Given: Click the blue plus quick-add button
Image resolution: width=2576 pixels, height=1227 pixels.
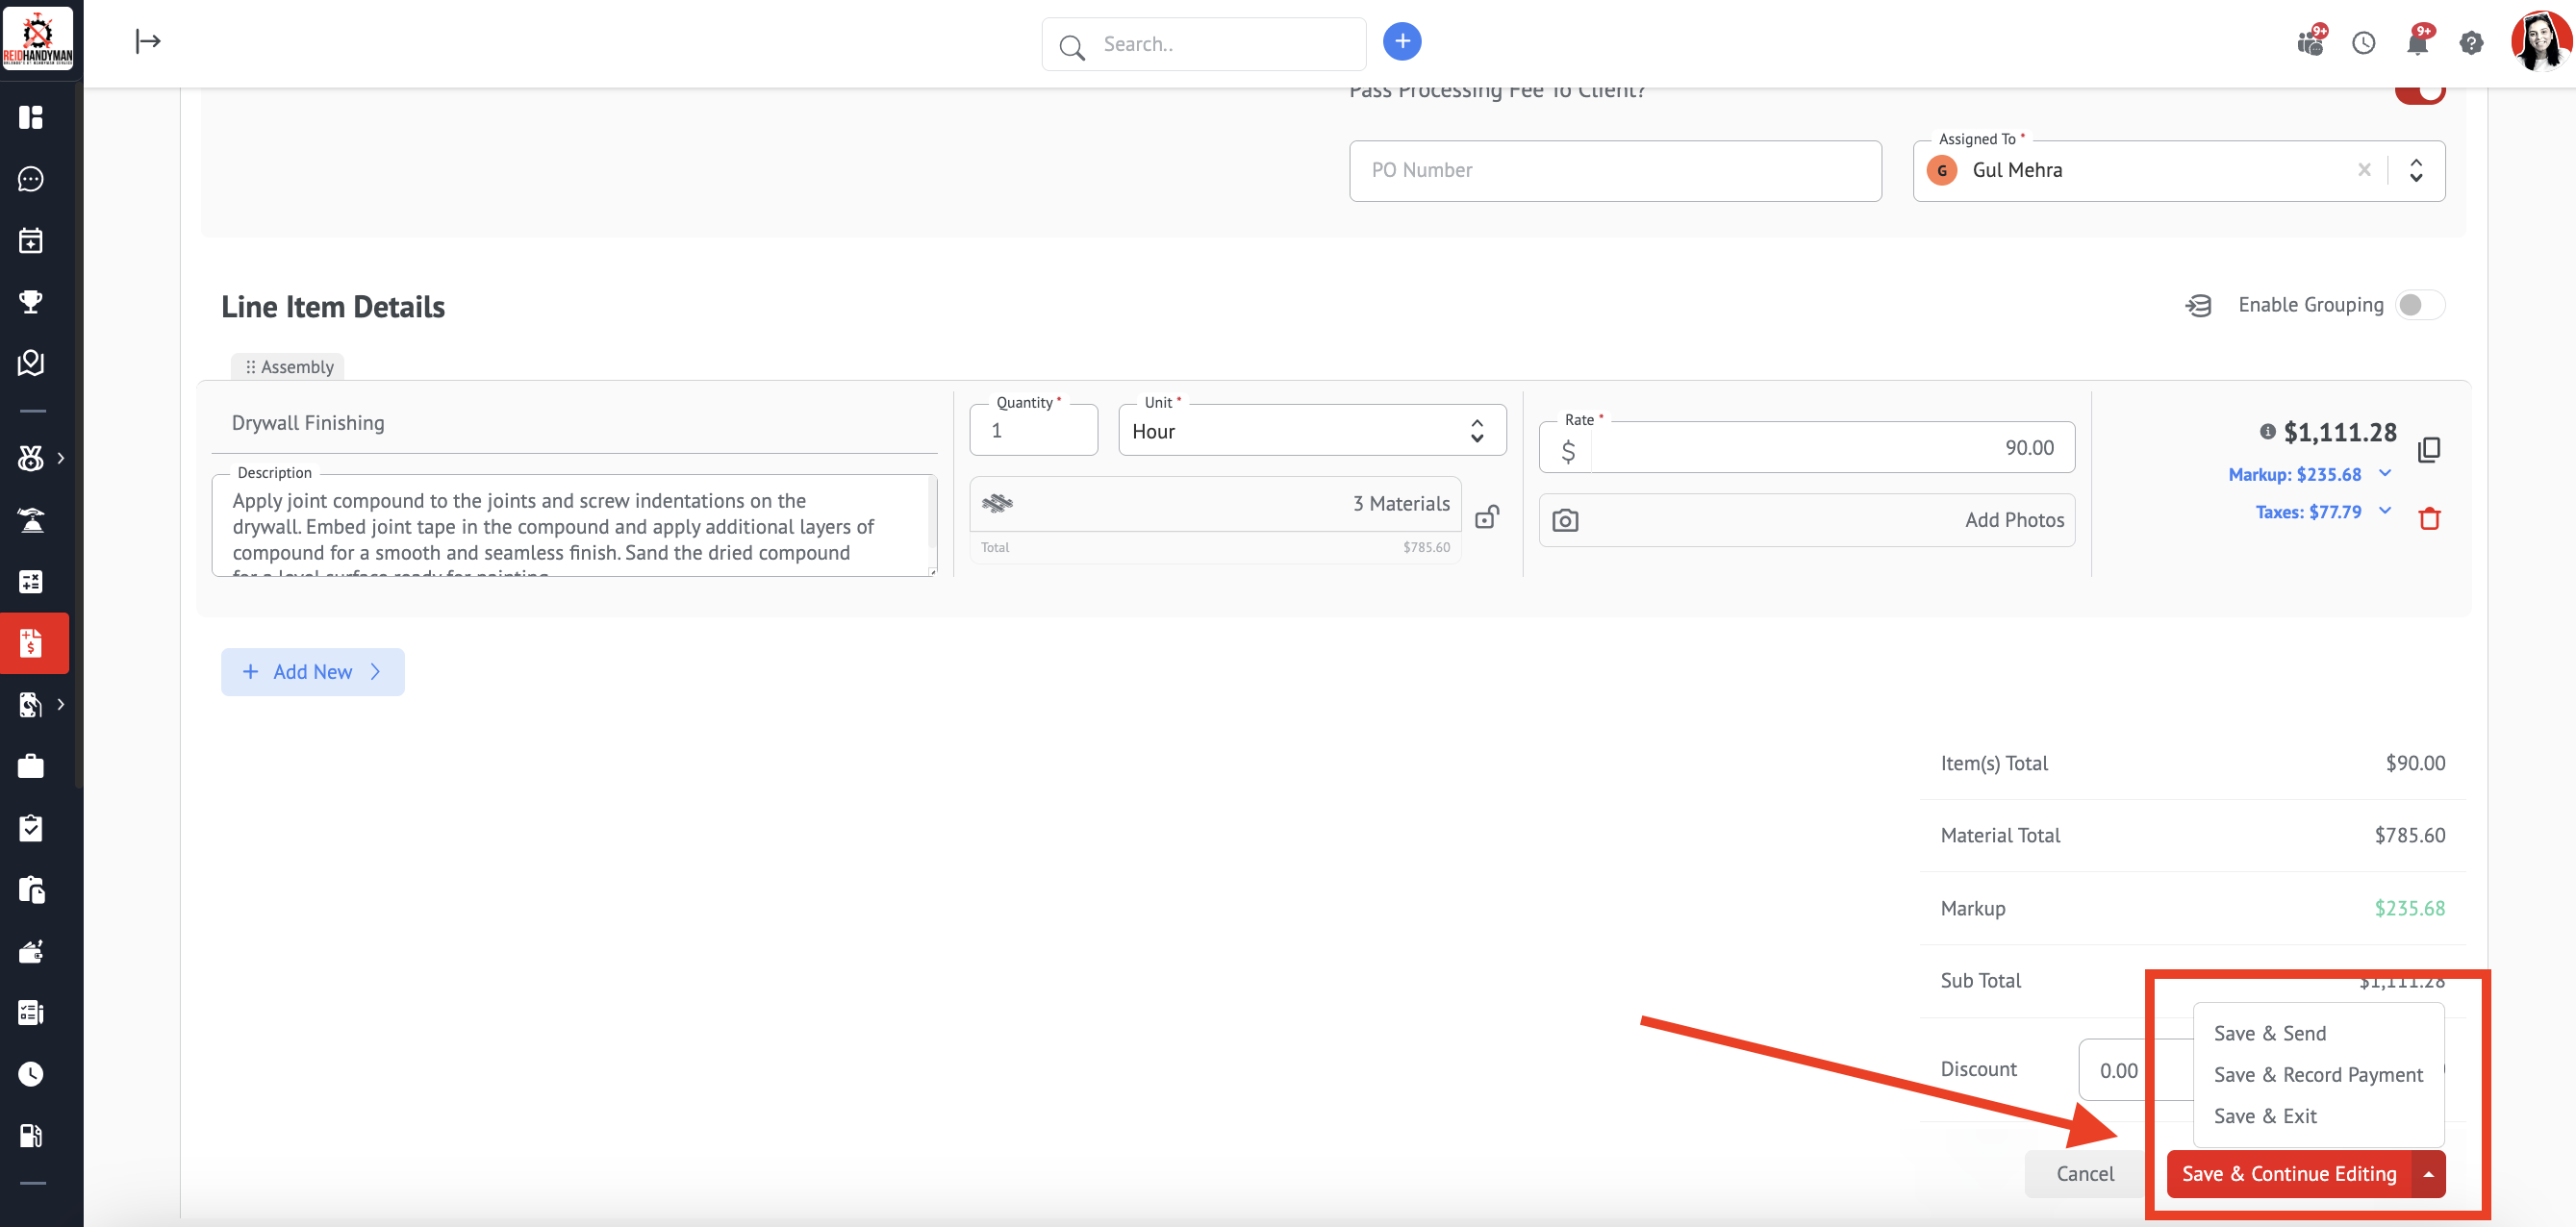Looking at the screenshot, I should (x=1402, y=41).
